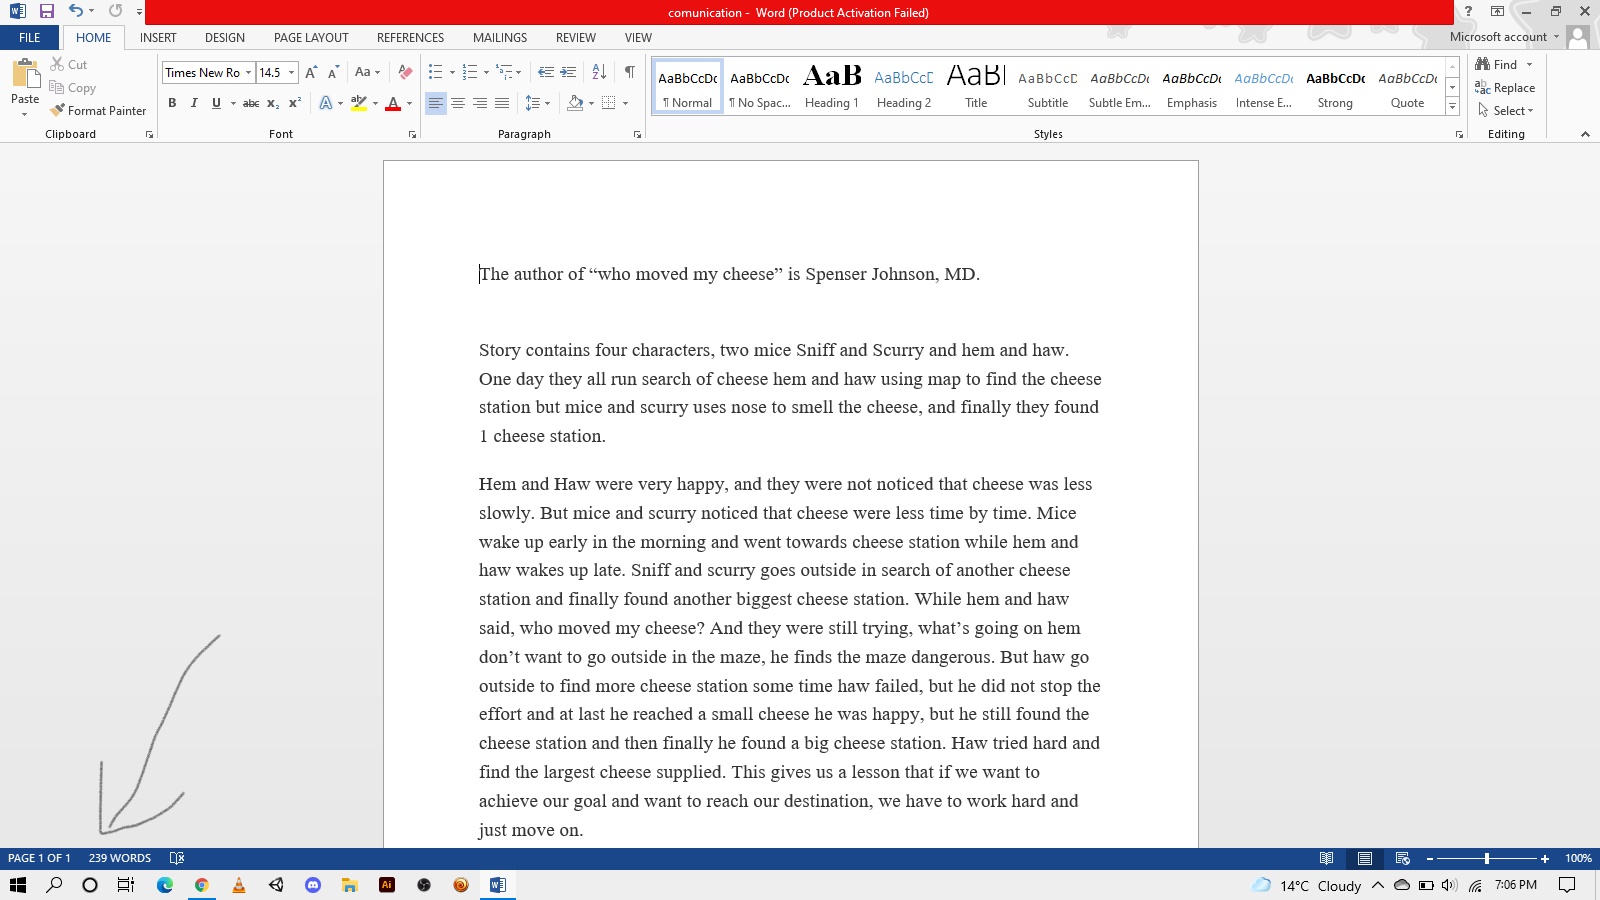
Task: Clear all formatting with eraser icon
Action: tap(405, 72)
